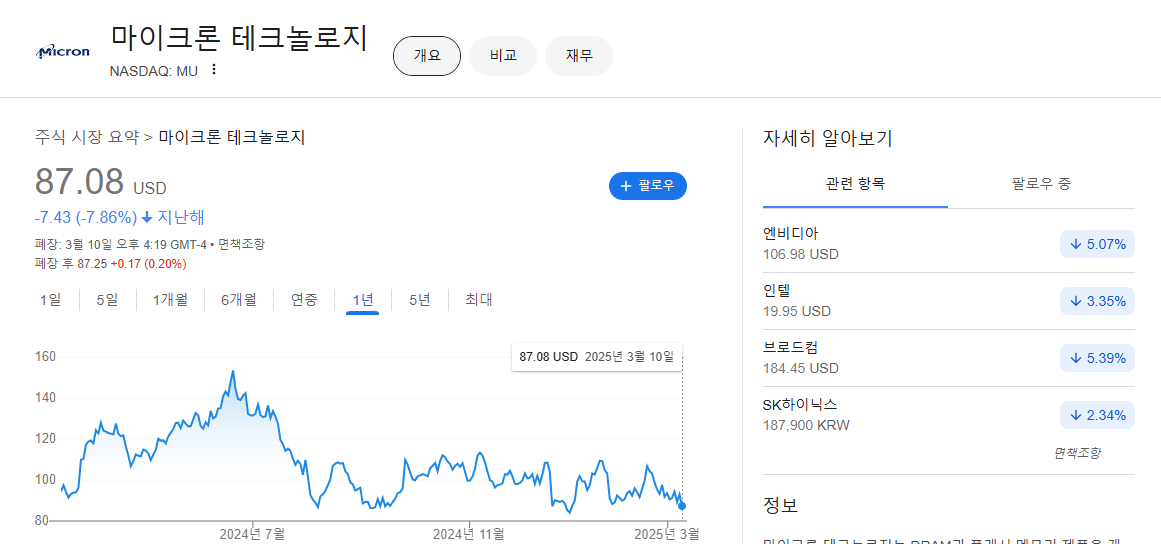Switch to the 팔로우 중 tab
Viewport: 1161px width, 544px height.
click(1041, 184)
